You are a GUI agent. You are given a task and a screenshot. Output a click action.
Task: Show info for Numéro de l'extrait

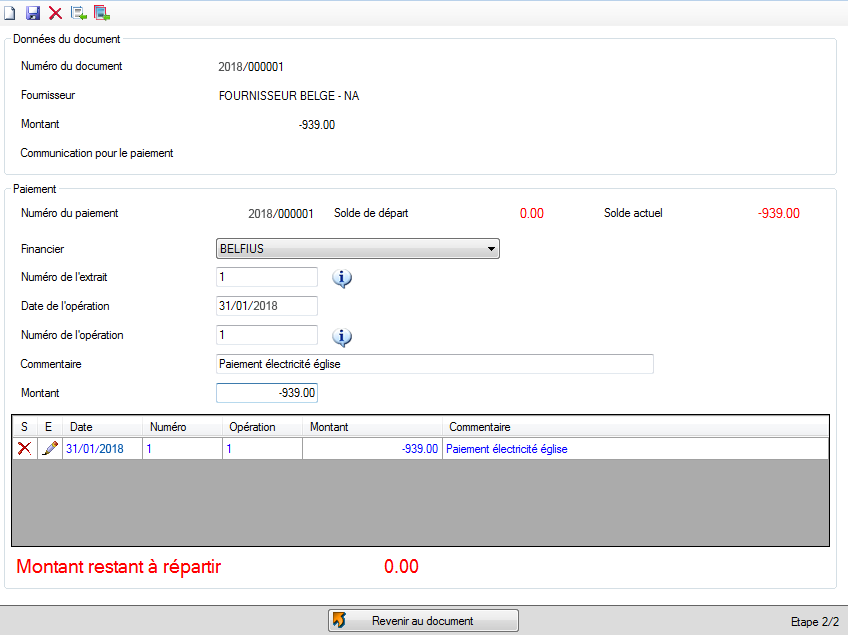[x=341, y=278]
